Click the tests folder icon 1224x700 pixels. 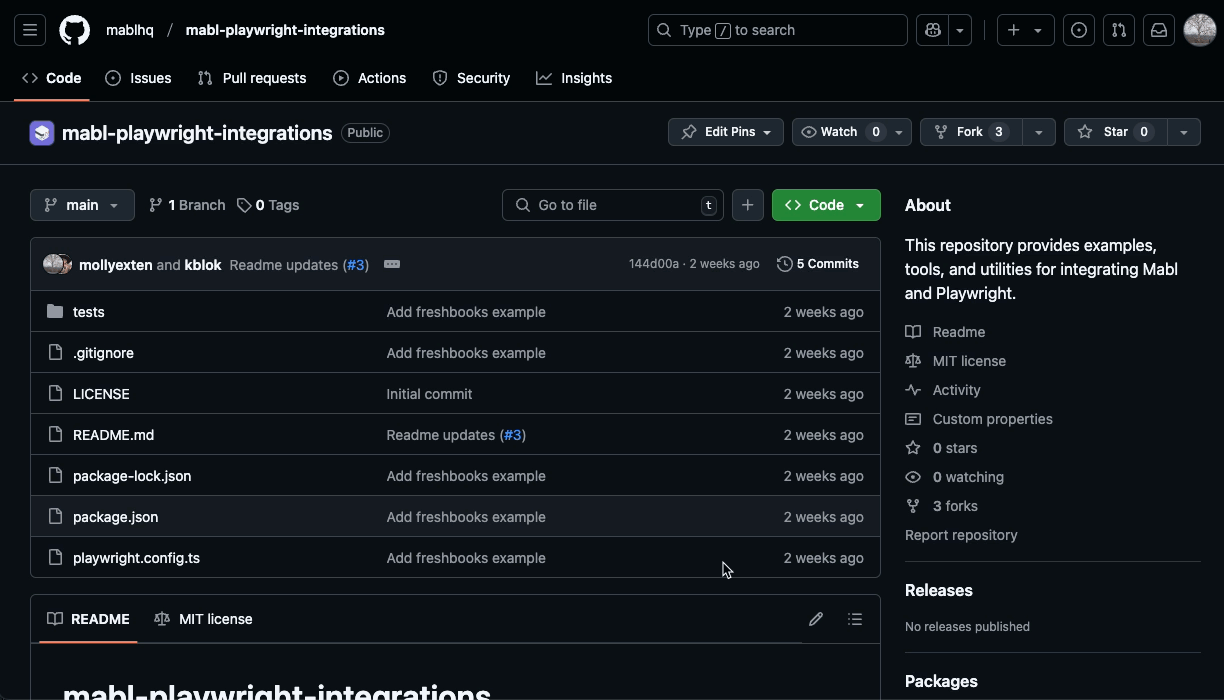[55, 312]
